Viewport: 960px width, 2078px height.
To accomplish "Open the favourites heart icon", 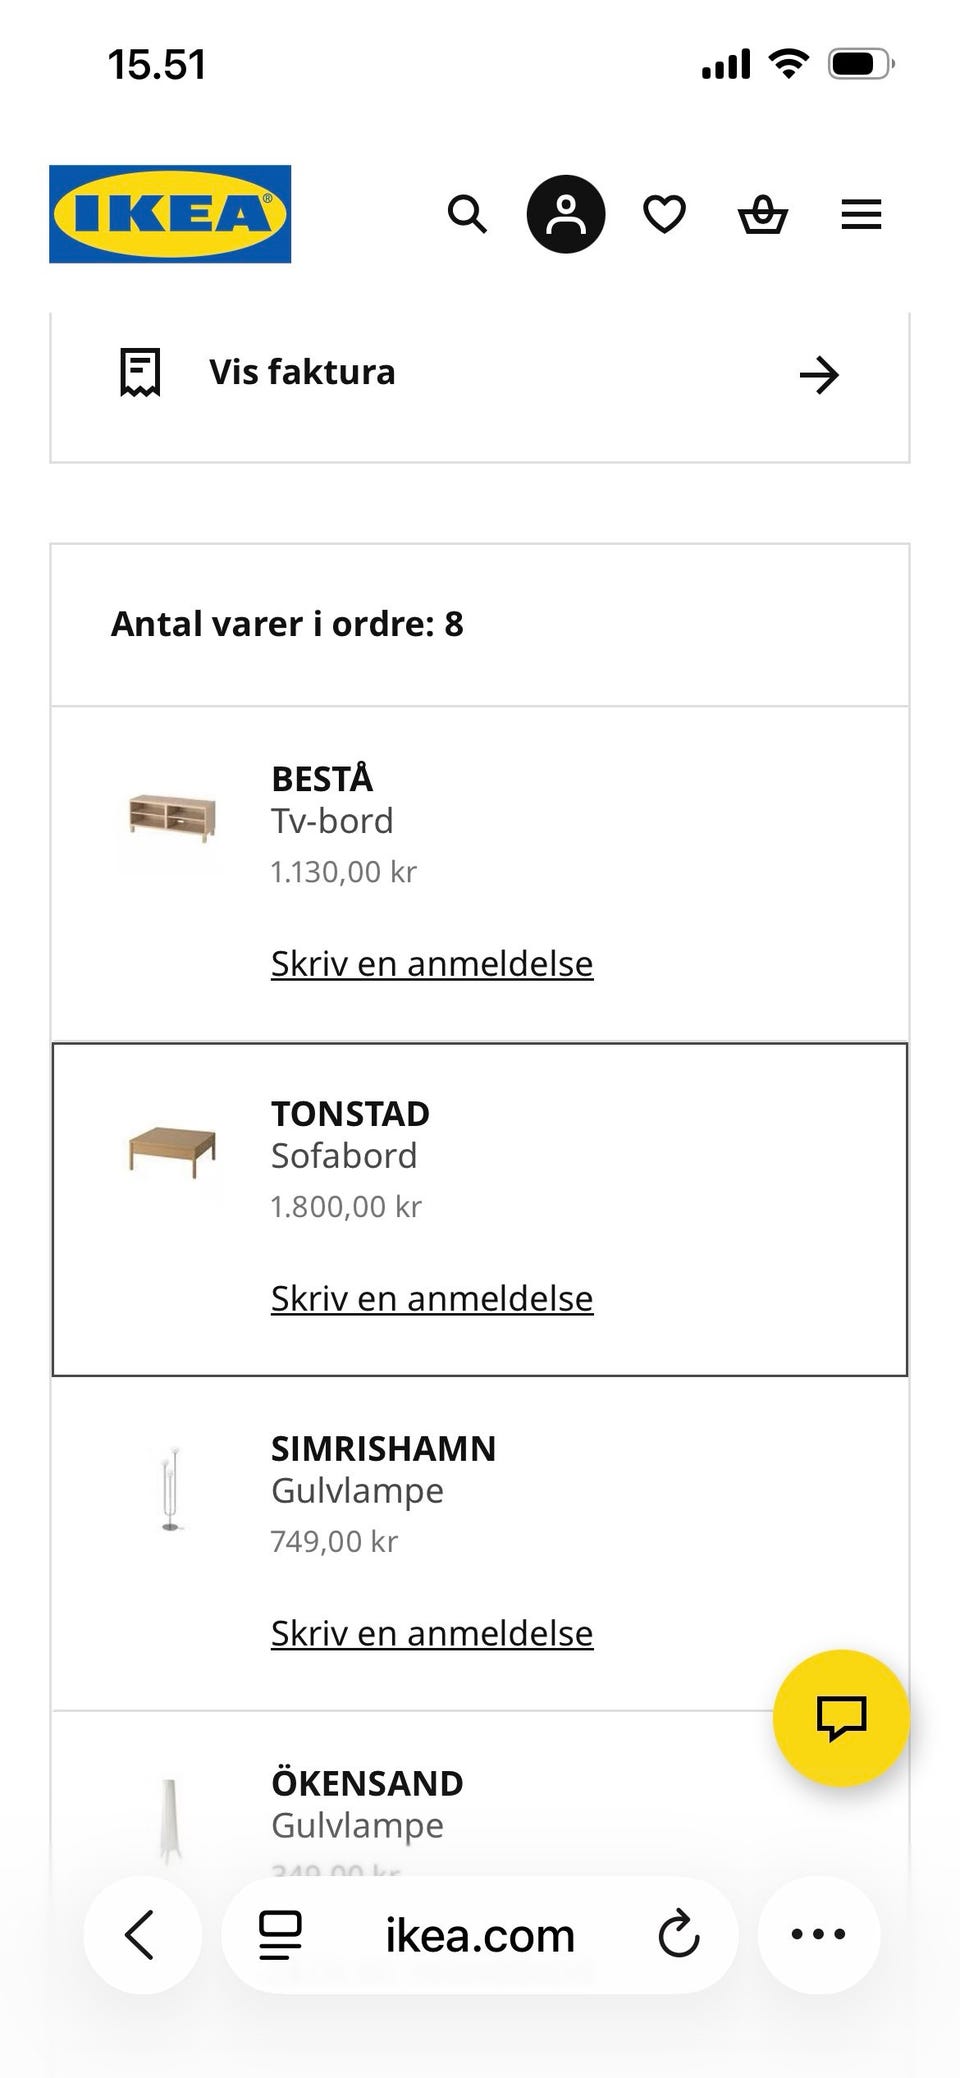I will coord(664,214).
